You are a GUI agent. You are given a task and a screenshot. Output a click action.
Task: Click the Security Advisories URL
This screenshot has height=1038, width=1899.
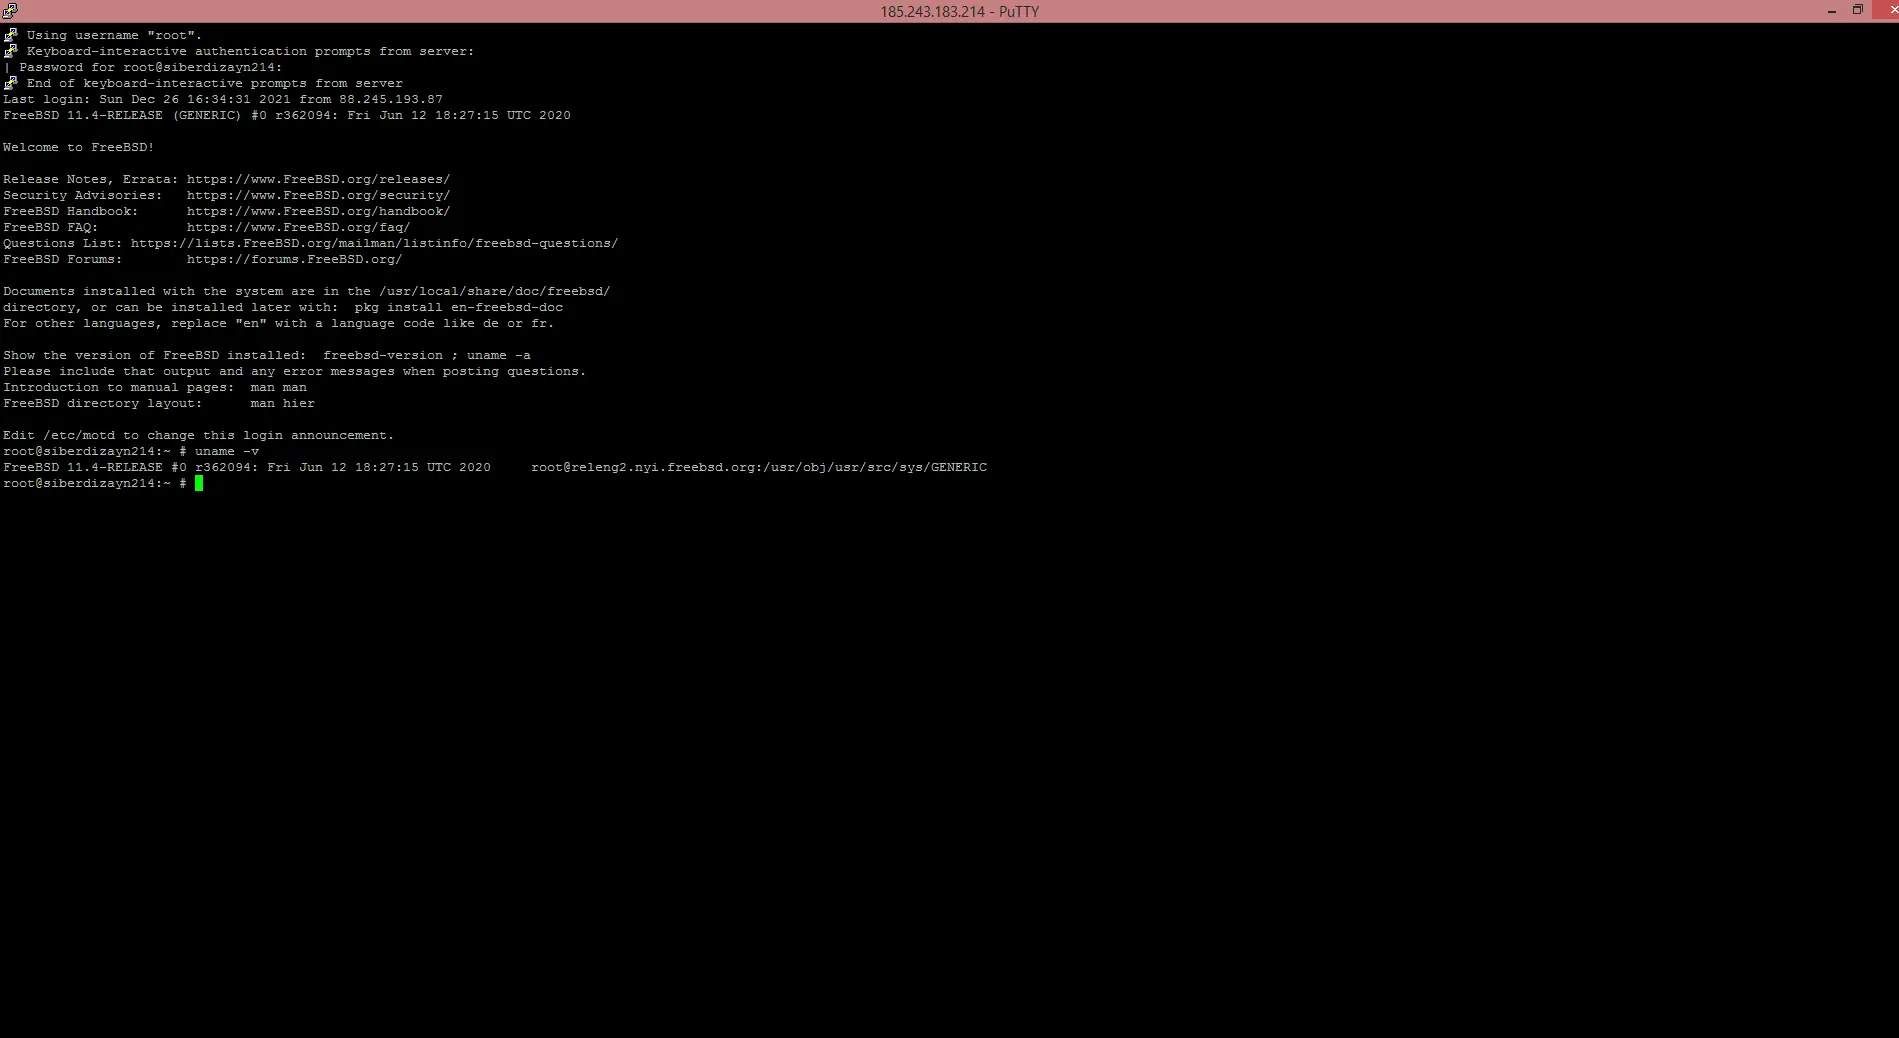coord(318,196)
